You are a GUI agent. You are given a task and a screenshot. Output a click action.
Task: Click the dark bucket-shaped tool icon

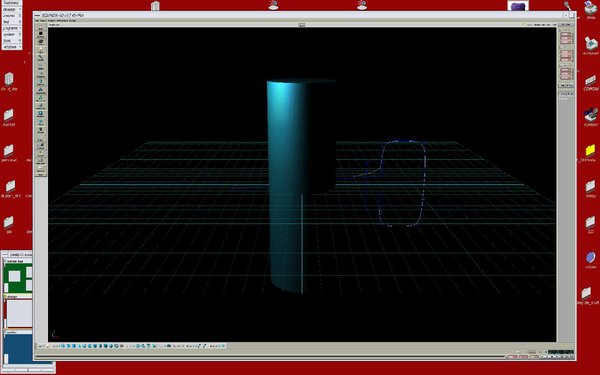point(41,129)
